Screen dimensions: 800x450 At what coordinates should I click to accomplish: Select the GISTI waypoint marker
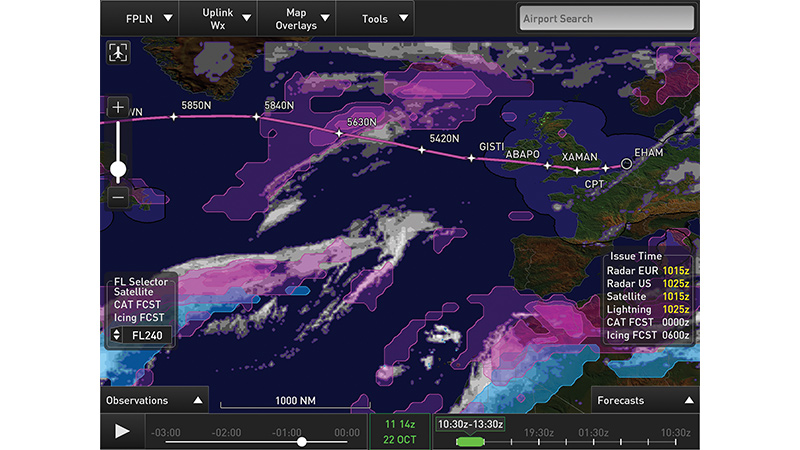point(471,158)
